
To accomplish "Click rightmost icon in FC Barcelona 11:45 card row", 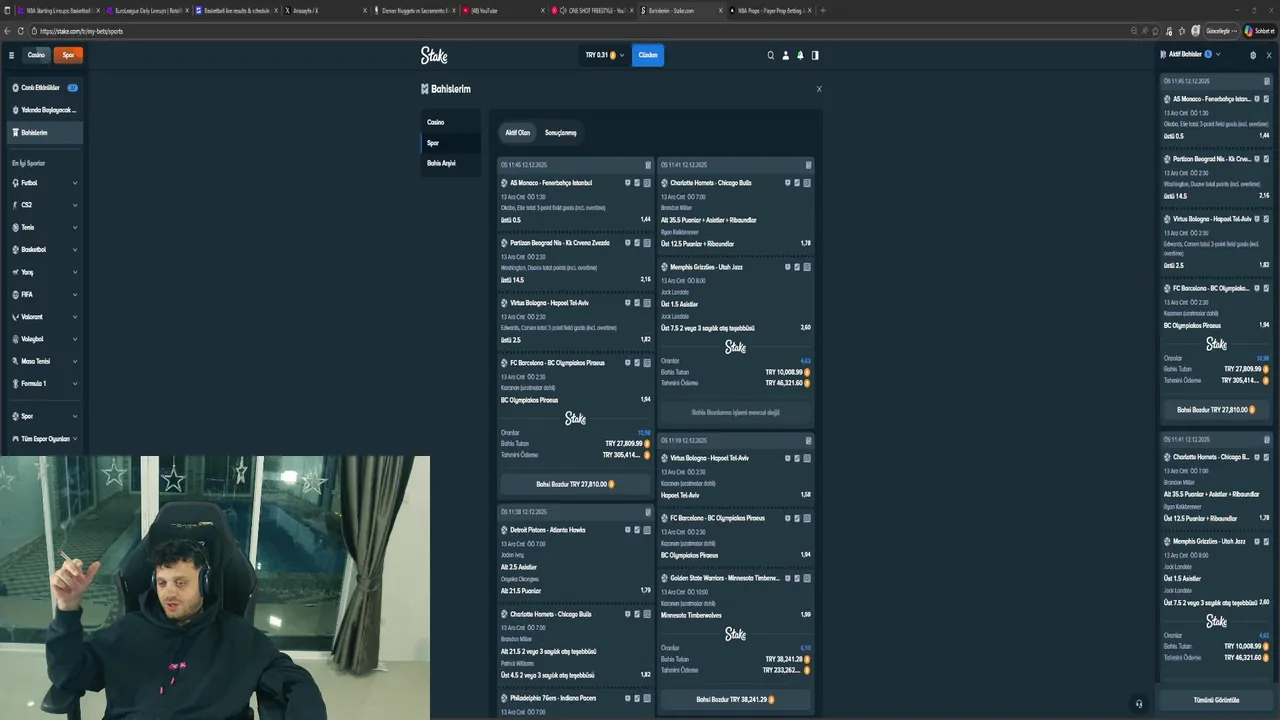I will (647, 363).
